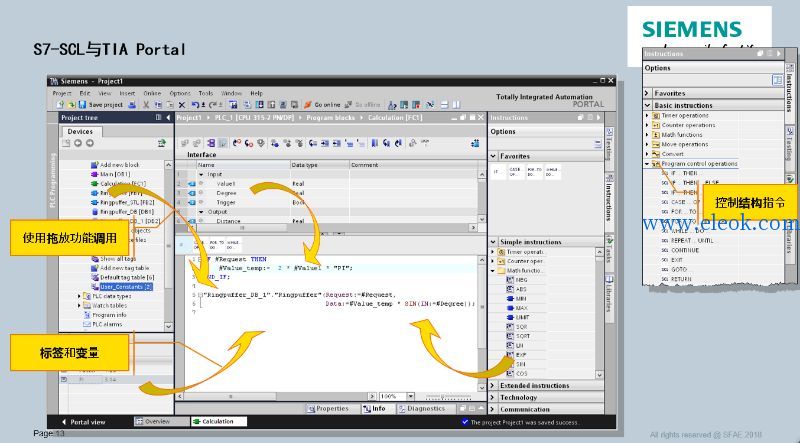The image size is (800, 443).
Task: Select User_Constants tag table
Action: (x=121, y=287)
